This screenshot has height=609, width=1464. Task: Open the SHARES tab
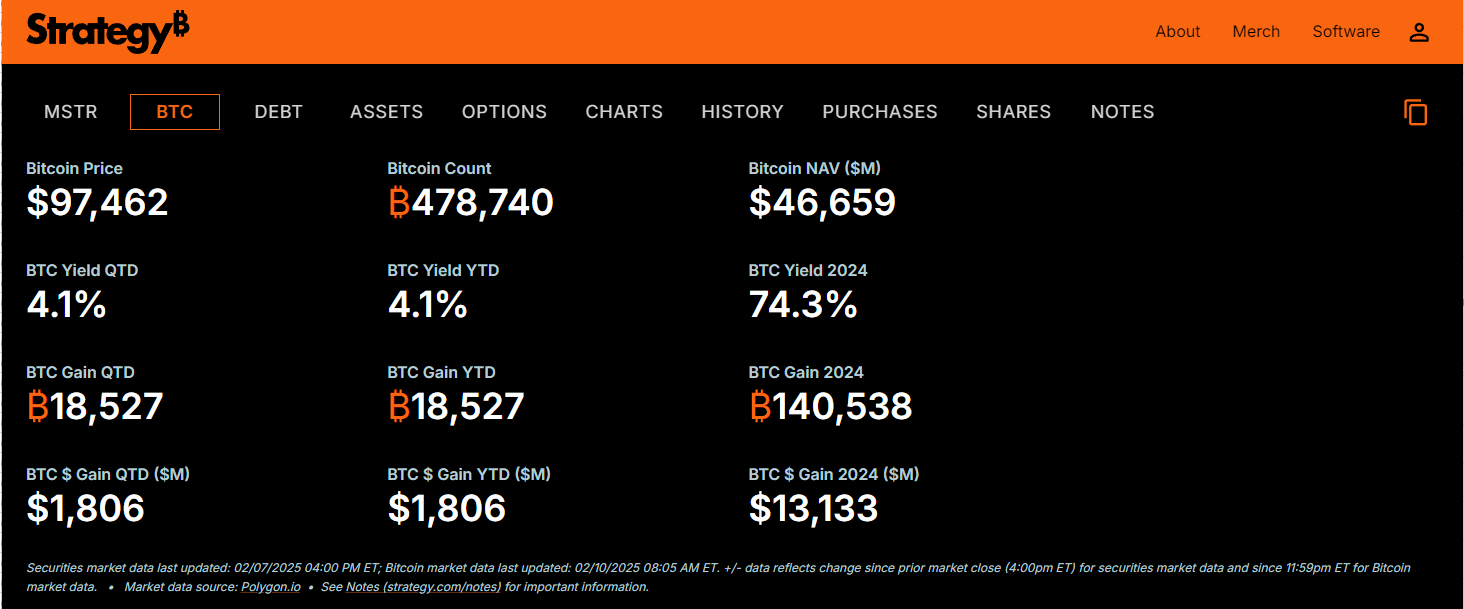click(x=1014, y=112)
